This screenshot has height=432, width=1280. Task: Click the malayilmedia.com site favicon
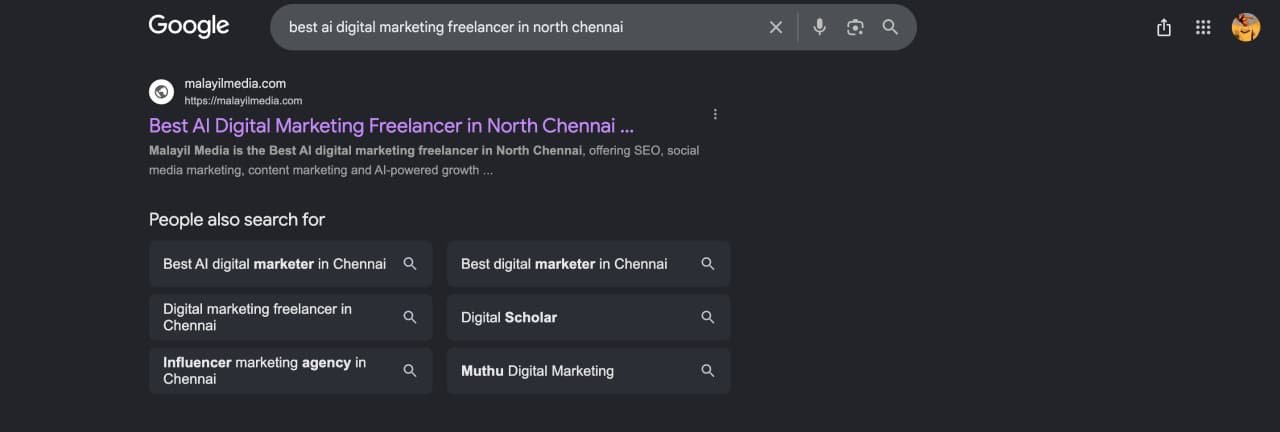coord(162,92)
